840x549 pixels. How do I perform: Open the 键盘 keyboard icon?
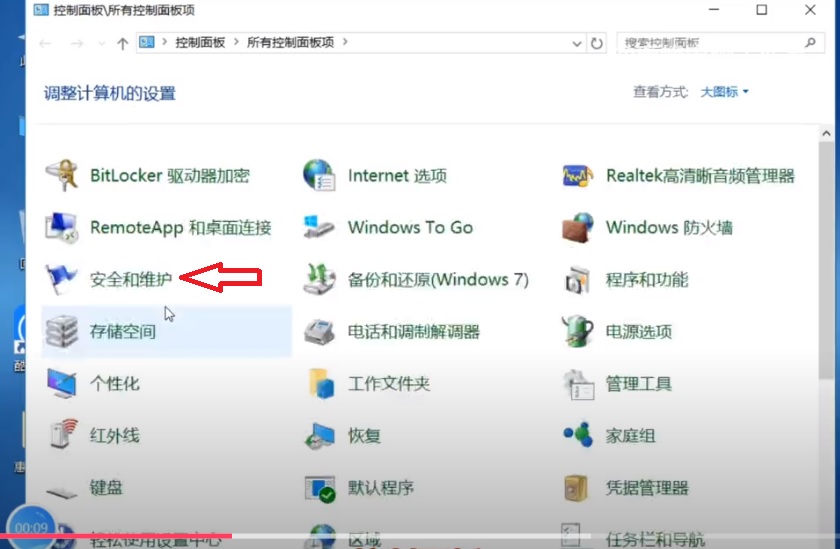[62, 490]
